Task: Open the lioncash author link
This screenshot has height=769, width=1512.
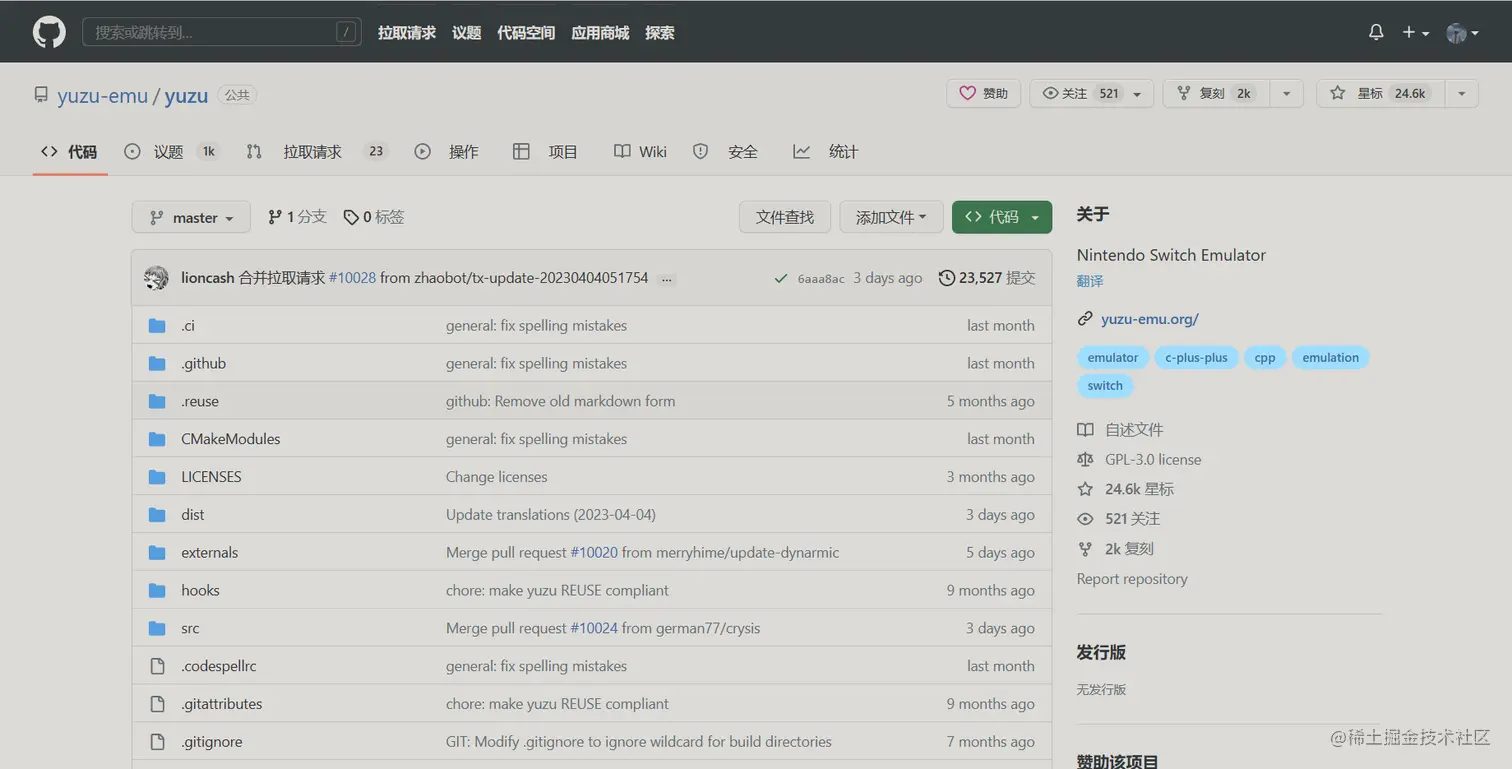Action: (207, 278)
